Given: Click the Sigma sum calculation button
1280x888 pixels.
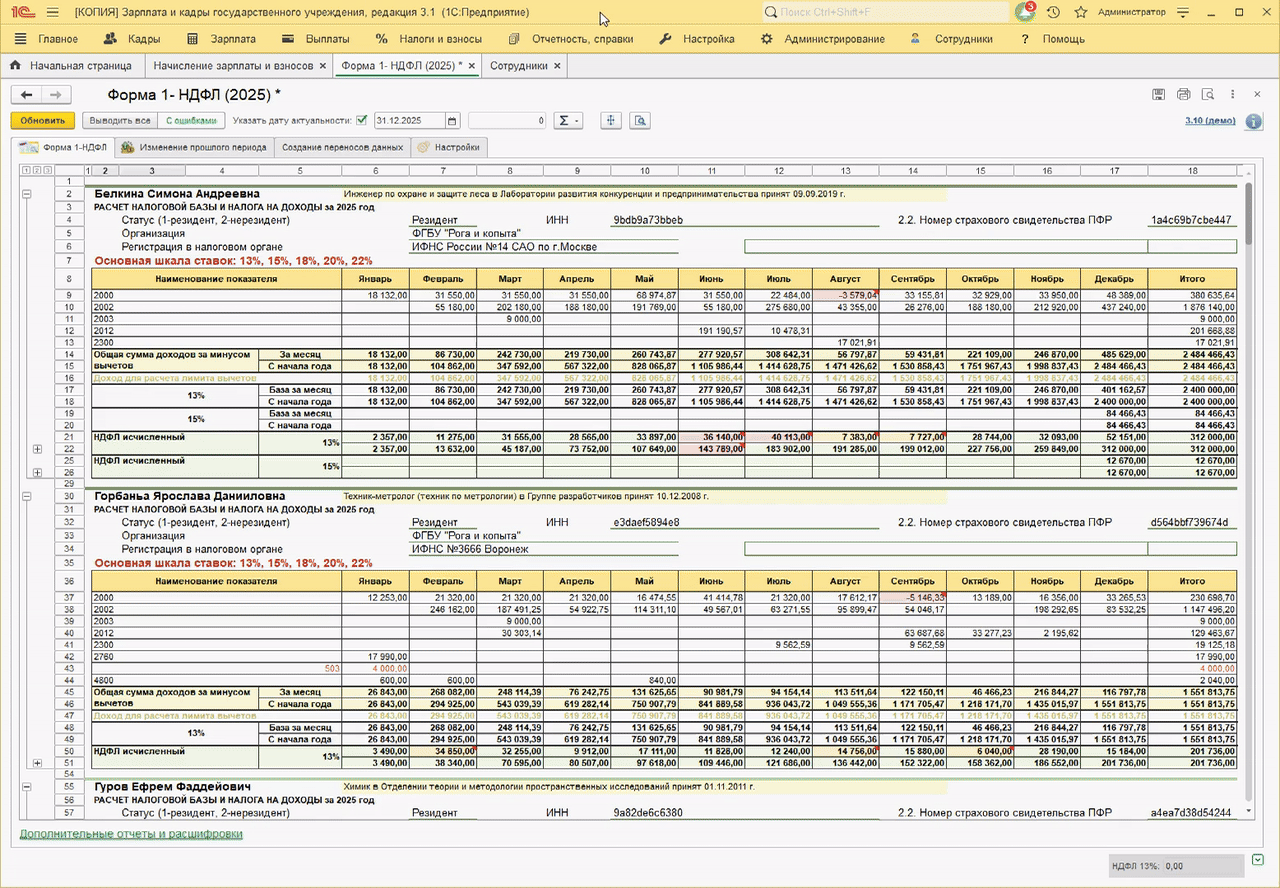Looking at the screenshot, I should tap(568, 121).
